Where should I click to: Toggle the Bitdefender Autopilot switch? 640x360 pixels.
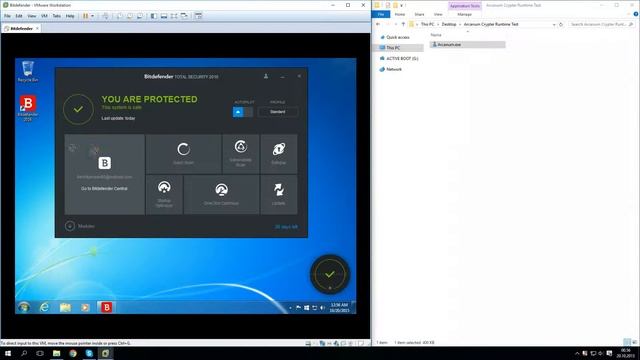click(243, 112)
